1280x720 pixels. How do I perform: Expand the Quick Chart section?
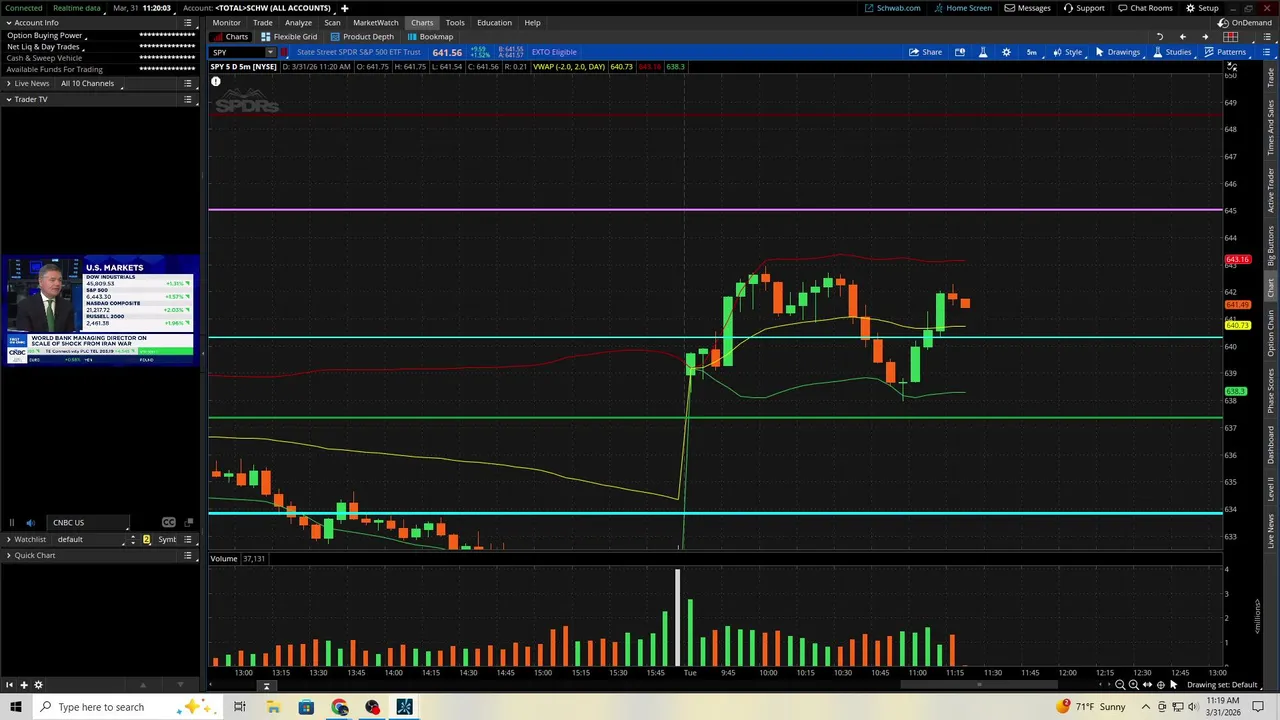[x=9, y=555]
